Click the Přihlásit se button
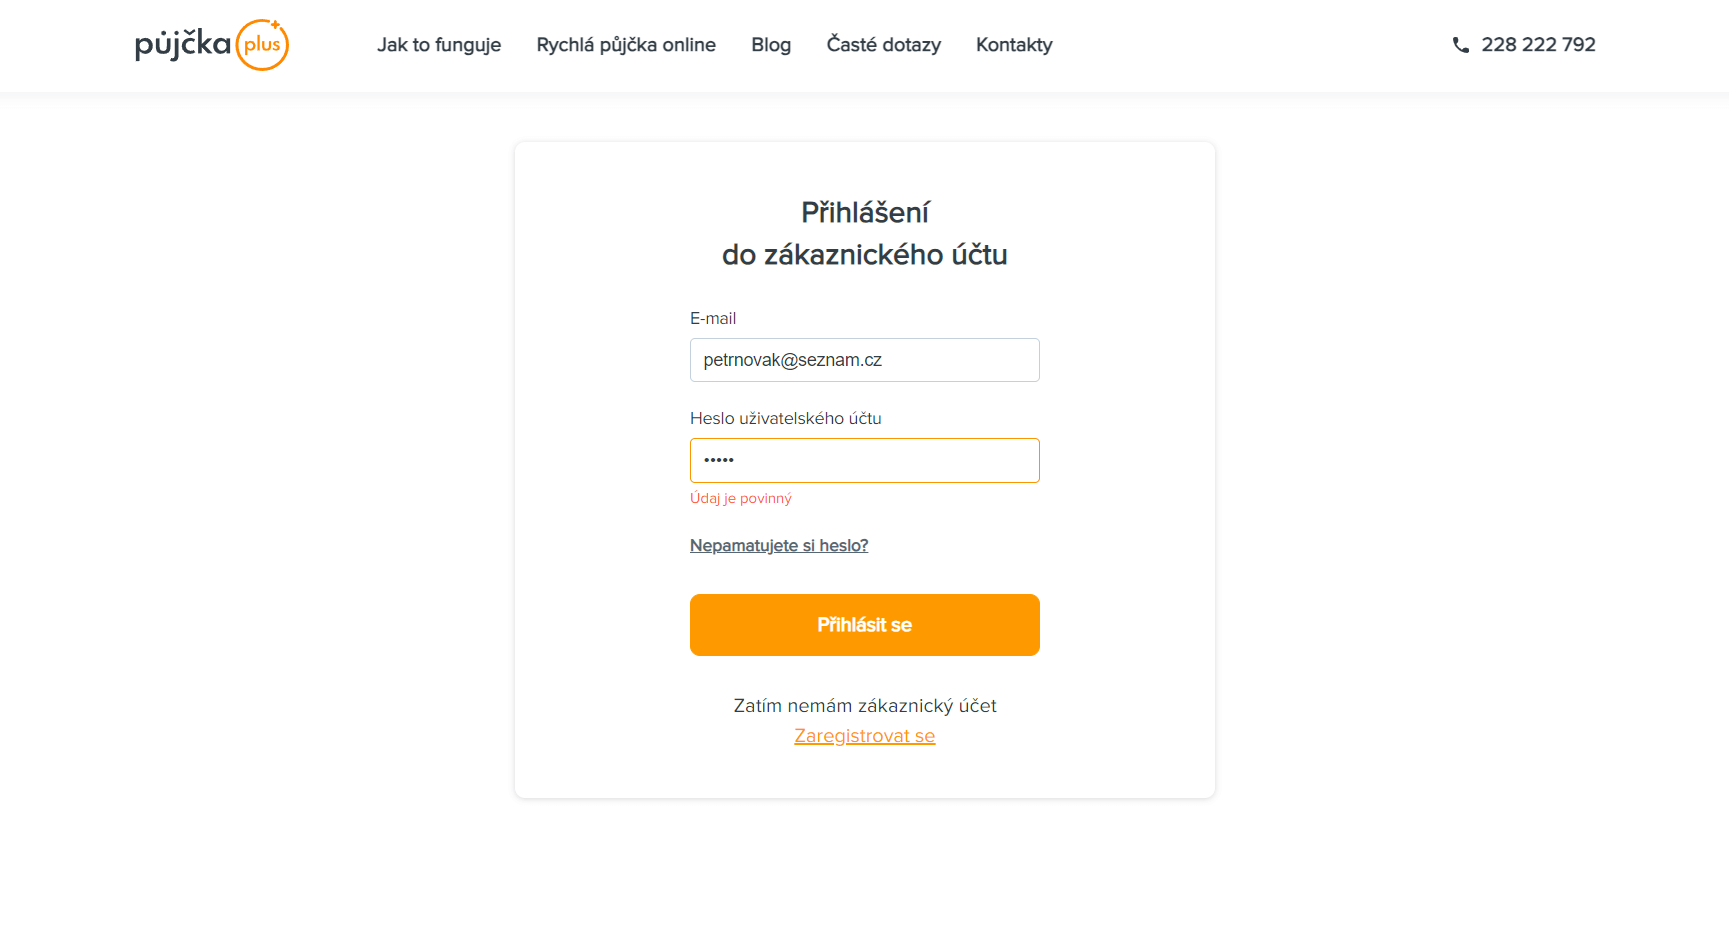This screenshot has width=1729, height=927. point(865,625)
